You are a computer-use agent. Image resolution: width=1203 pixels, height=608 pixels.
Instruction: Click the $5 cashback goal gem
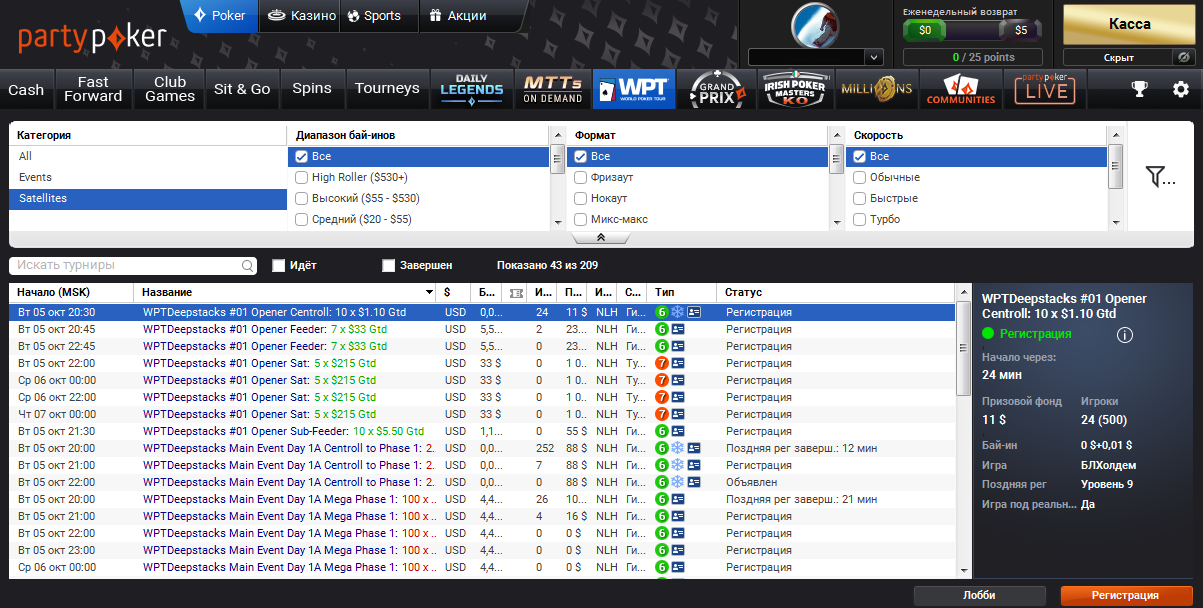1020,30
